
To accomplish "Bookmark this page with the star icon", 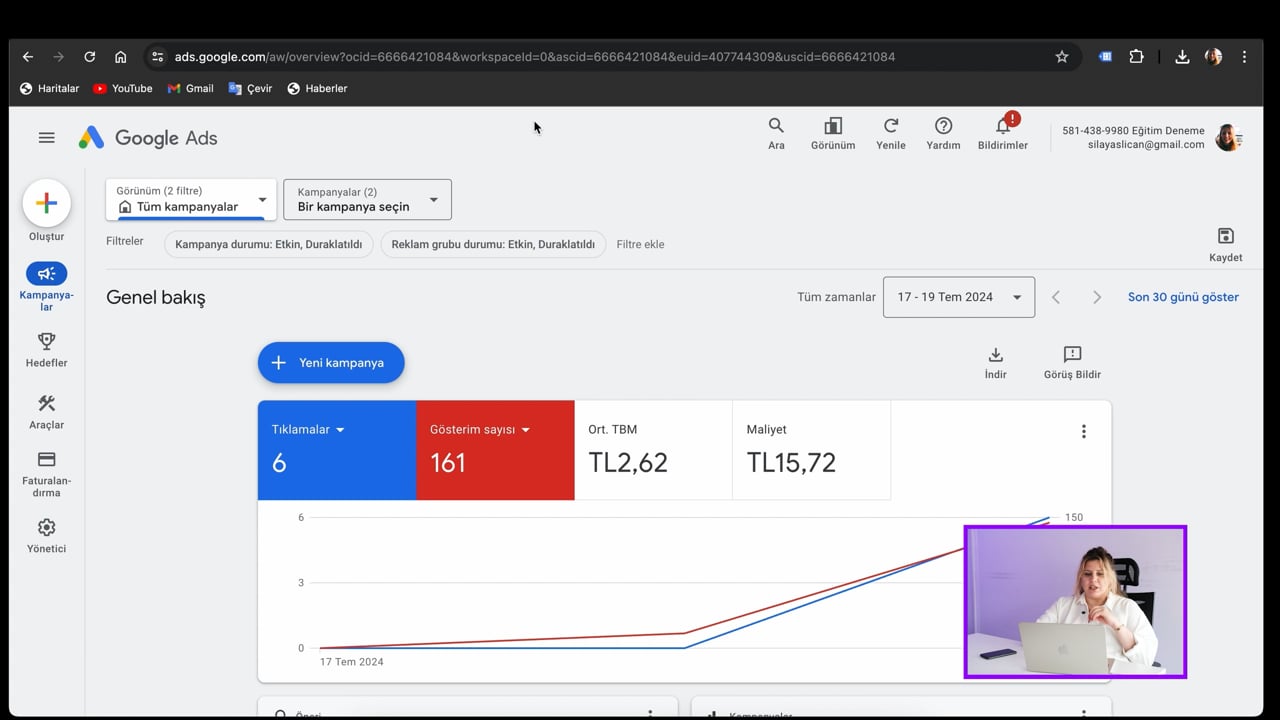I will [1062, 57].
